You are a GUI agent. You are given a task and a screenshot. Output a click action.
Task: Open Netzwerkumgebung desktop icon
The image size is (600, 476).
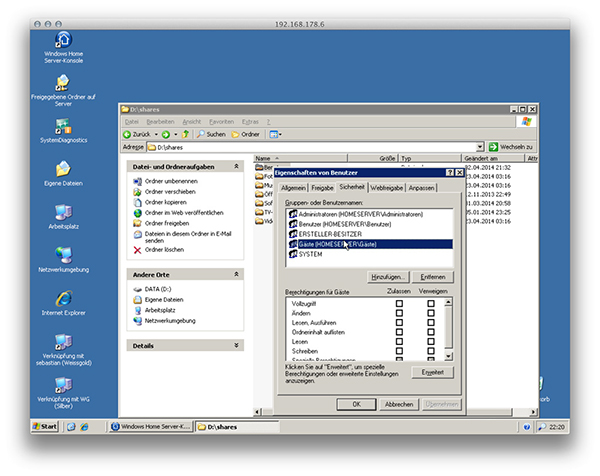pyautogui.click(x=63, y=260)
